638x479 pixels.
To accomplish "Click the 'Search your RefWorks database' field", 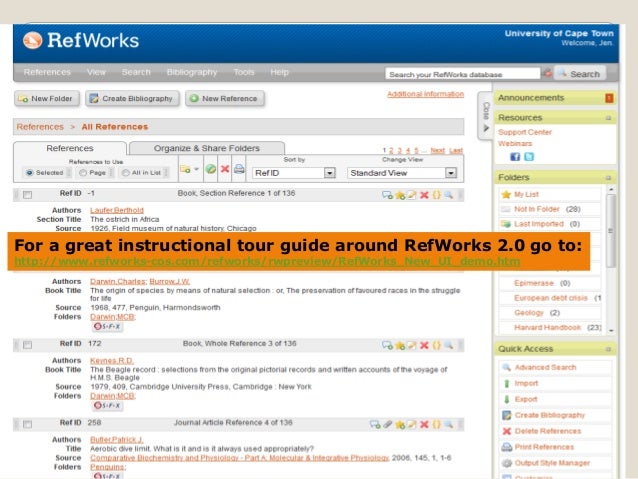I will pos(462,74).
